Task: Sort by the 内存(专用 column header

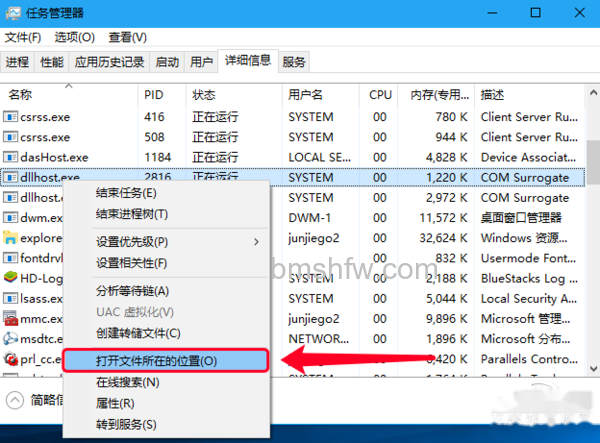Action: click(x=436, y=94)
